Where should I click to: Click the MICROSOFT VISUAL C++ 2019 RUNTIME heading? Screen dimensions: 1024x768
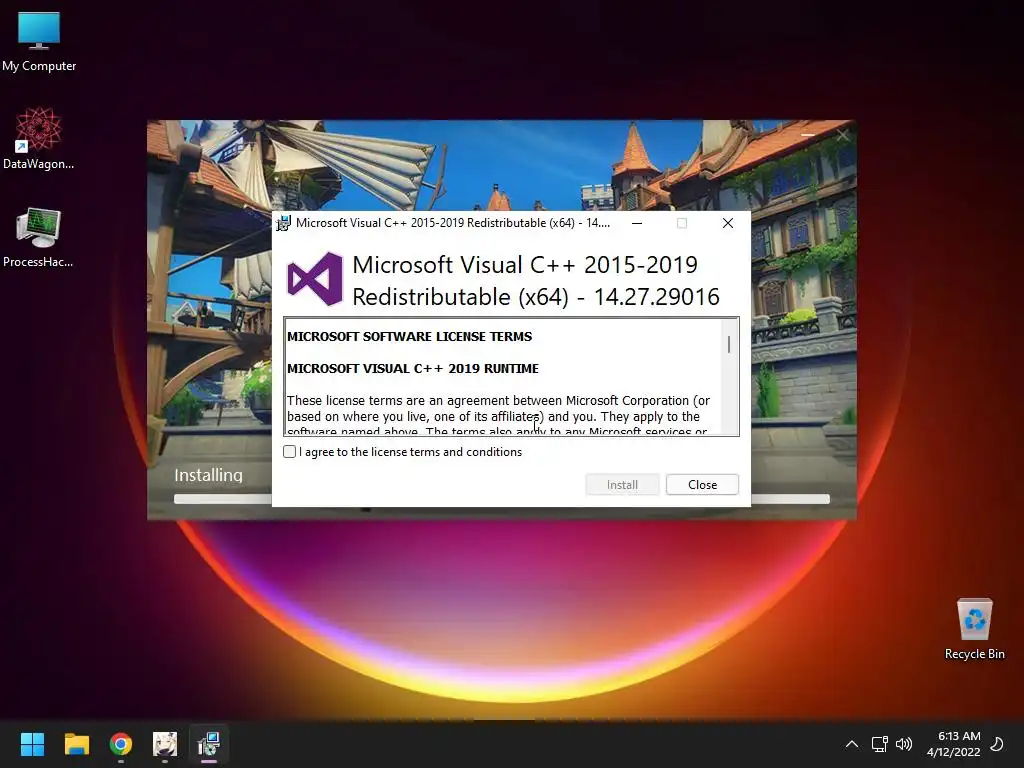point(413,368)
